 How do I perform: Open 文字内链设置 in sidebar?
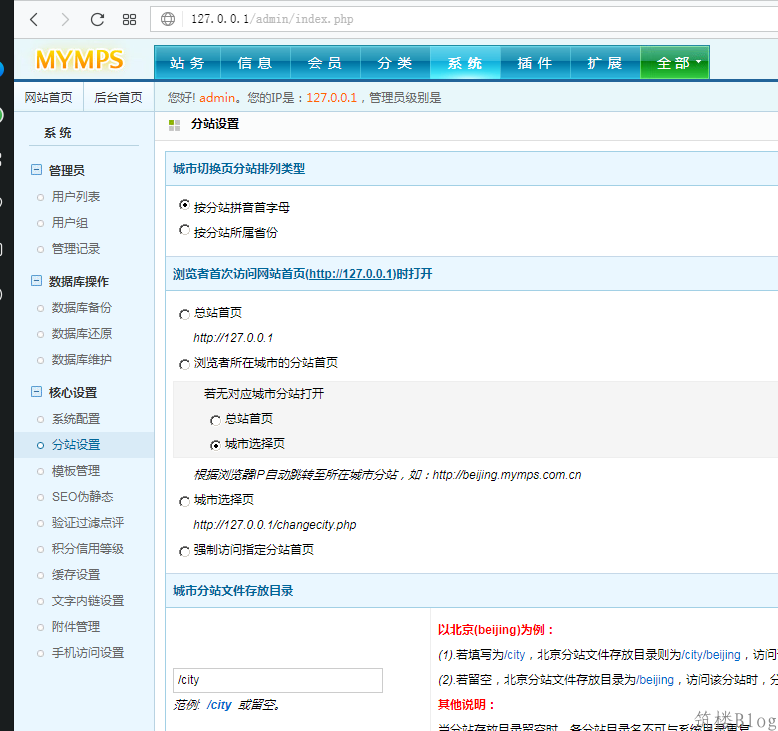click(x=88, y=600)
